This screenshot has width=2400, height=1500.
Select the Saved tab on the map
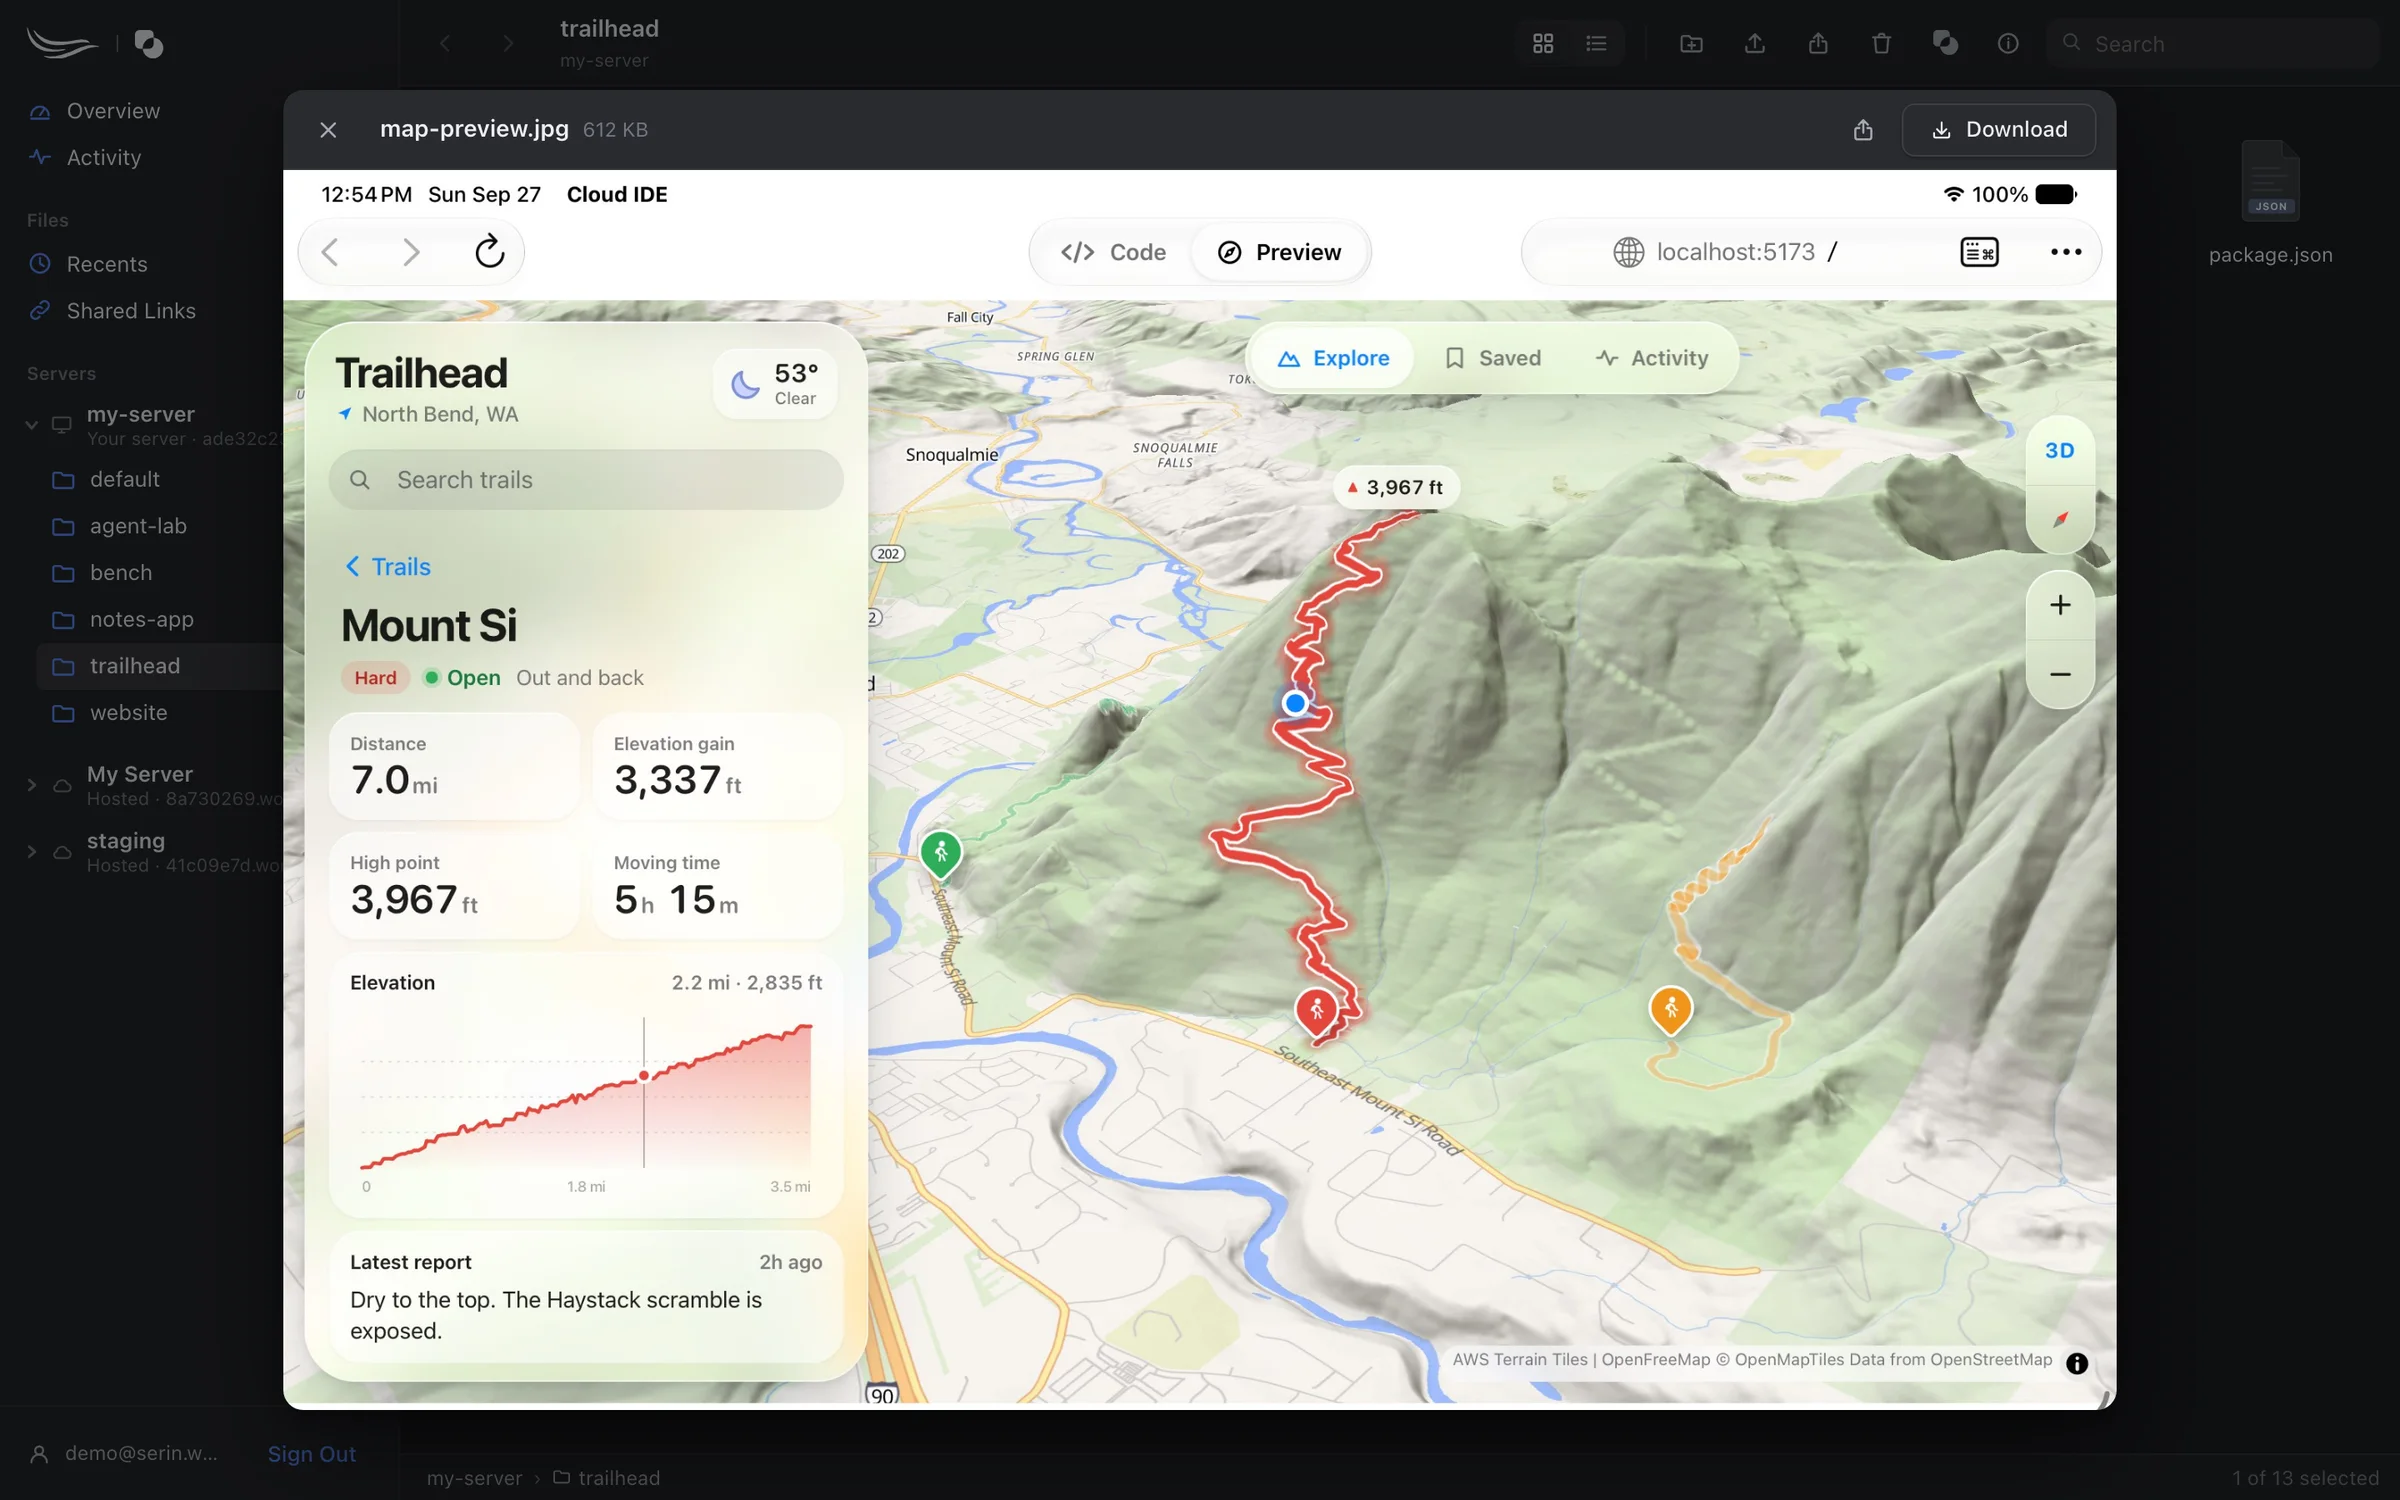[1492, 358]
